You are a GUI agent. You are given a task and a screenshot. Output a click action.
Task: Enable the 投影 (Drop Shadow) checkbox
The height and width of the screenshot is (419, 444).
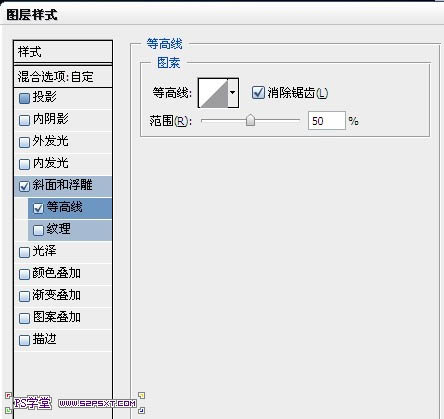24,98
